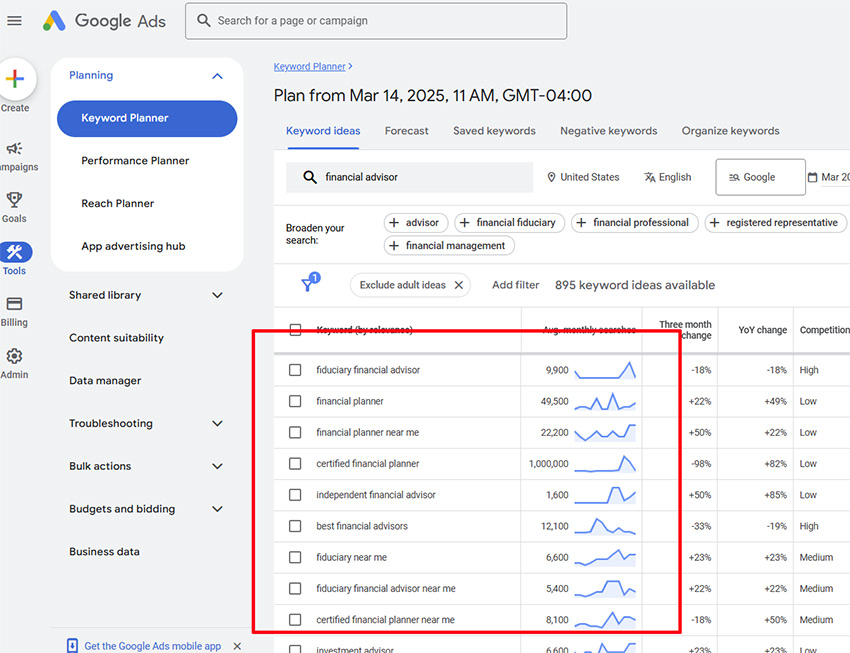Toggle the select-all keywords header checkbox
850x653 pixels.
295,328
